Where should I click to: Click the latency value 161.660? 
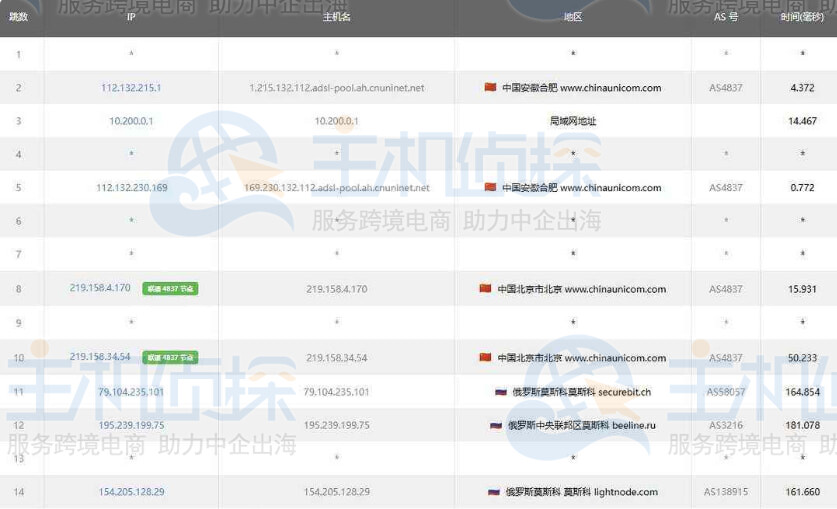[802, 491]
